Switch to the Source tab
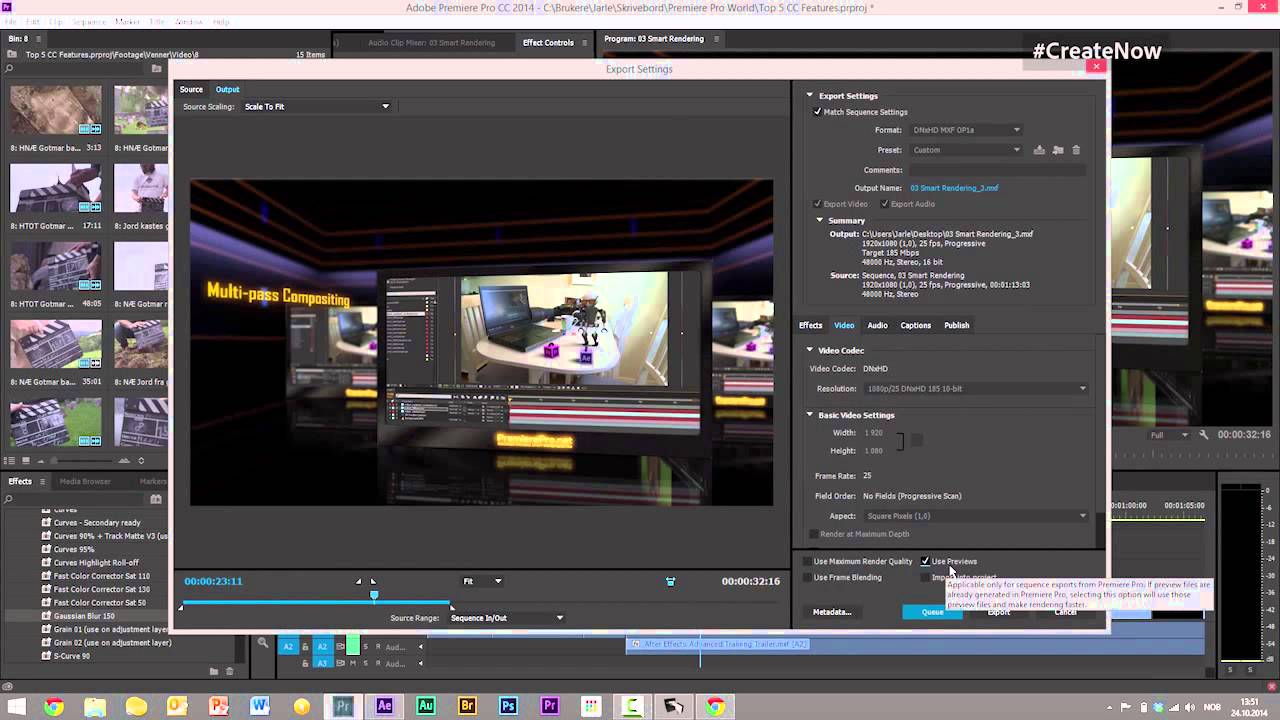The width and height of the screenshot is (1280, 720). [x=191, y=90]
